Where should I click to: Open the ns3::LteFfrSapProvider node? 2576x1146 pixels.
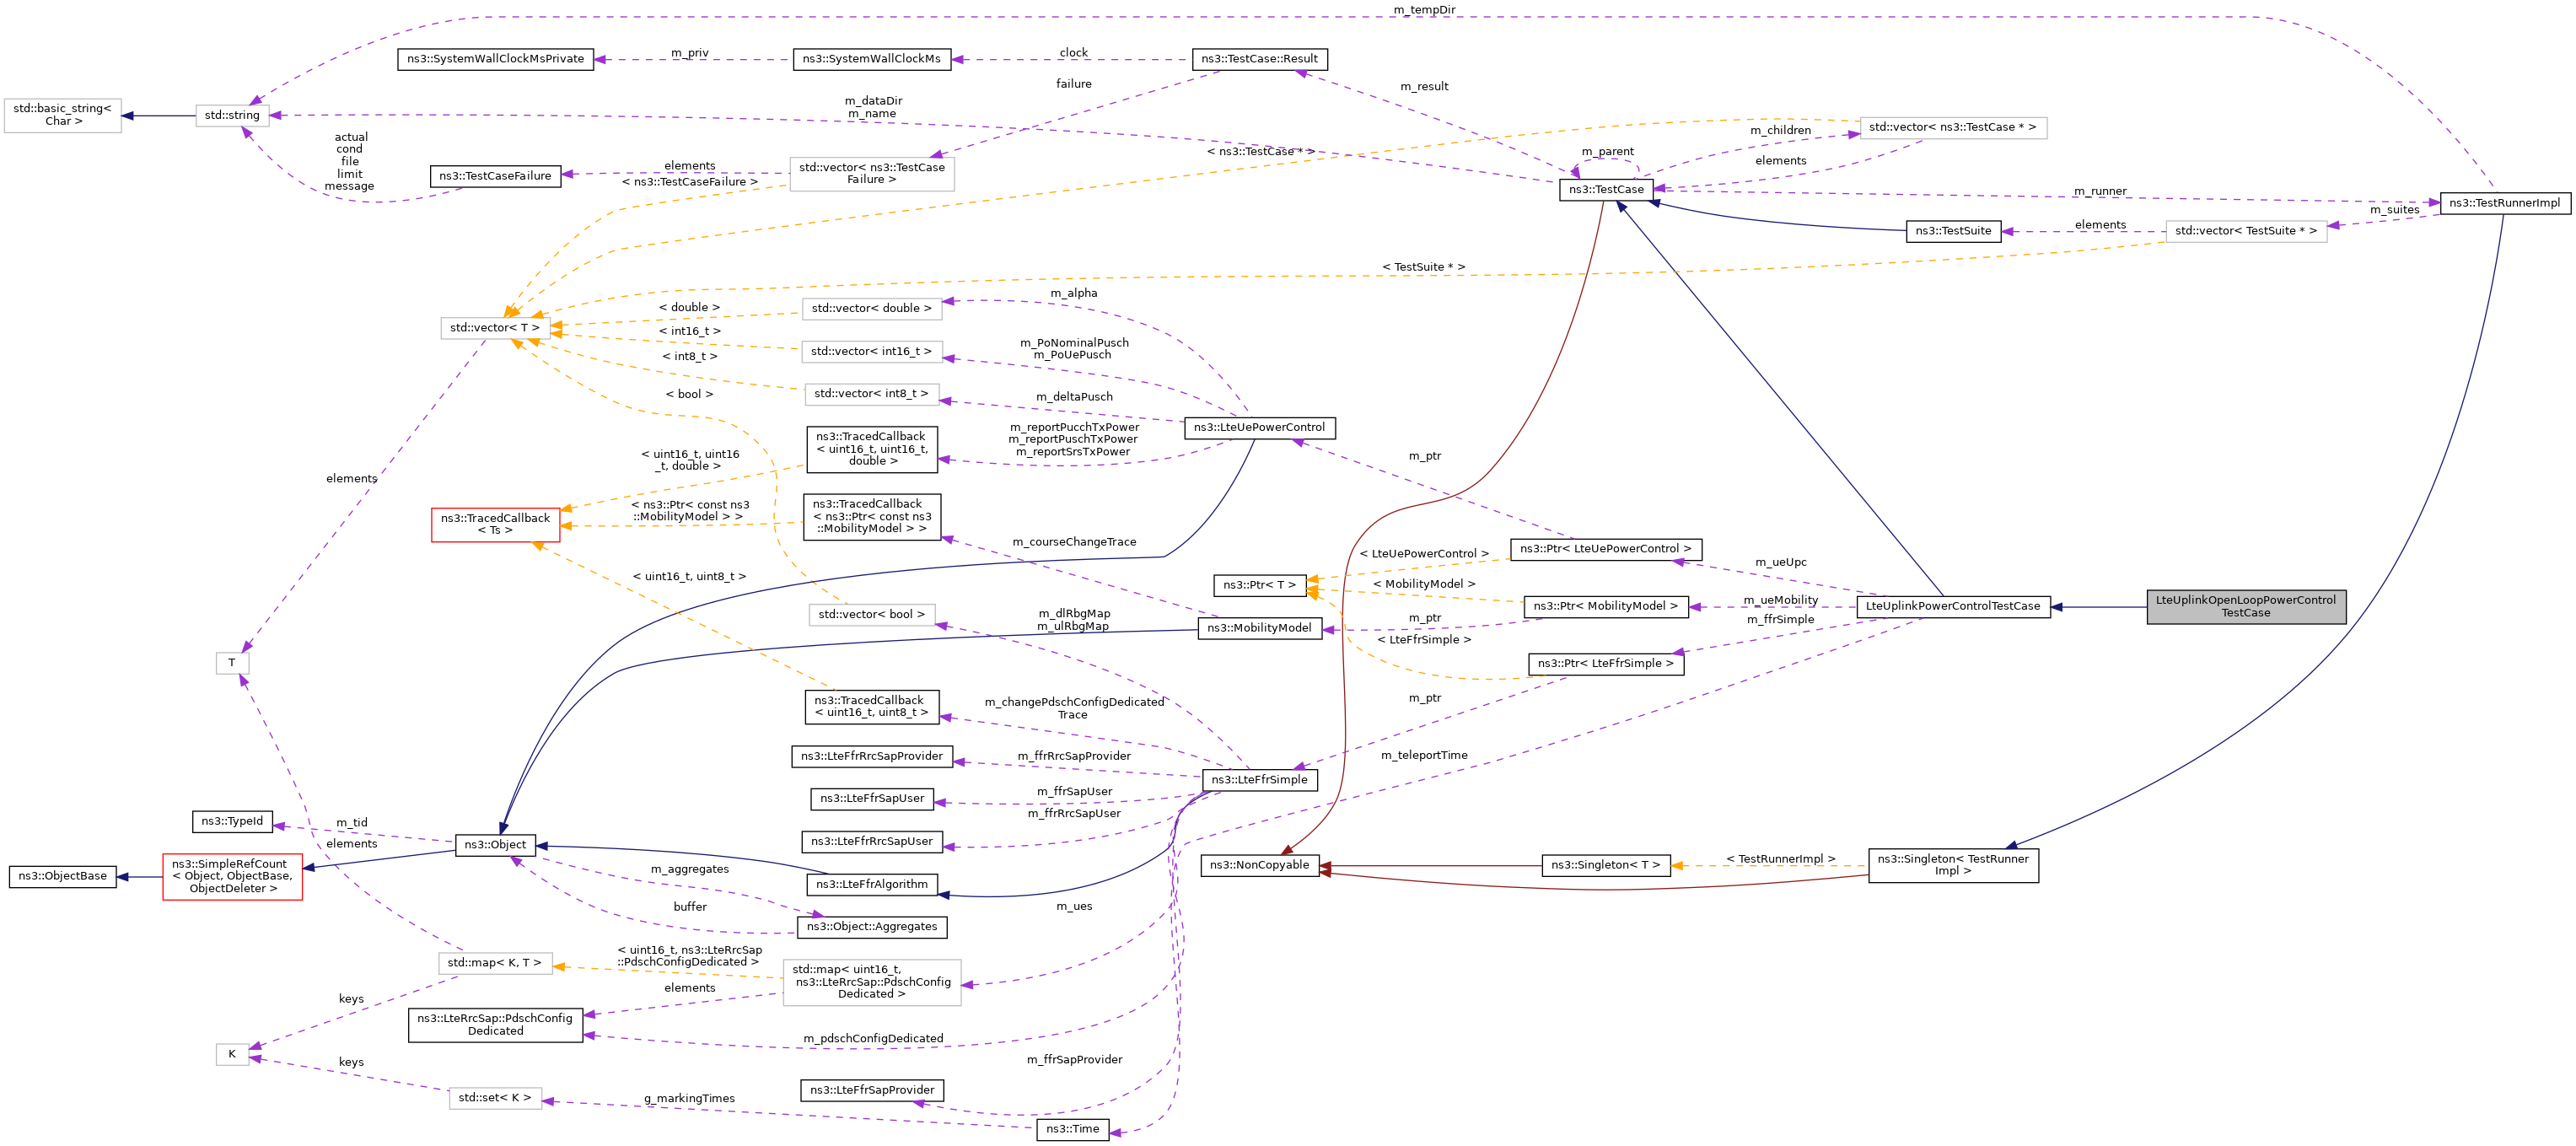871,1090
